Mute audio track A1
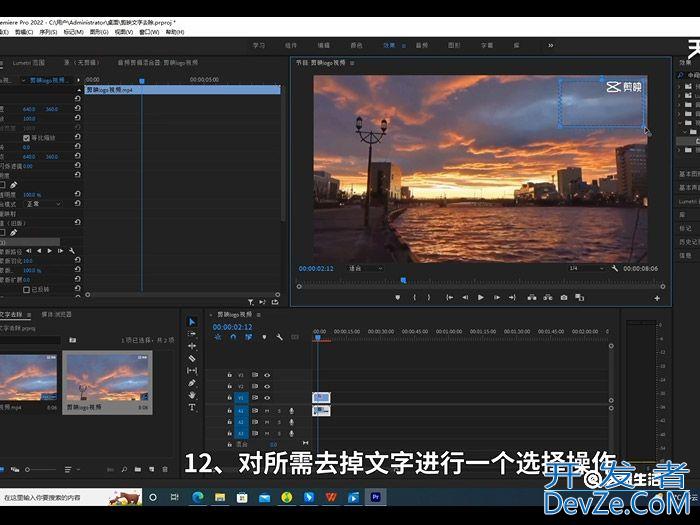 tap(267, 411)
